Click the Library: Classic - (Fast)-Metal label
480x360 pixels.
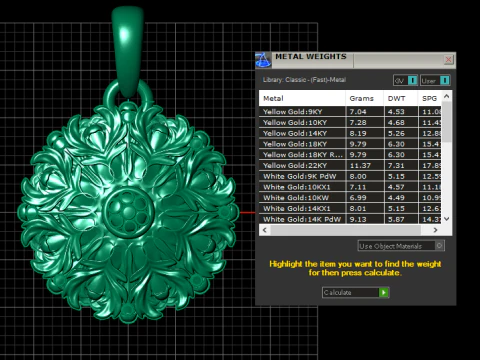[x=304, y=80]
